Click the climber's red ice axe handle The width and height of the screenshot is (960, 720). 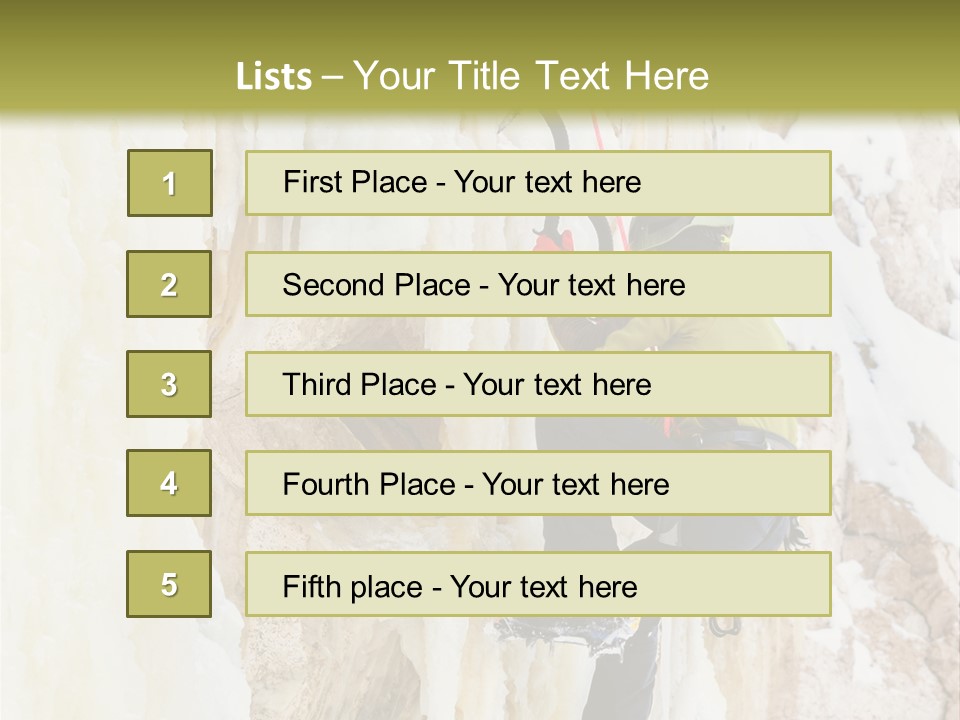click(552, 240)
